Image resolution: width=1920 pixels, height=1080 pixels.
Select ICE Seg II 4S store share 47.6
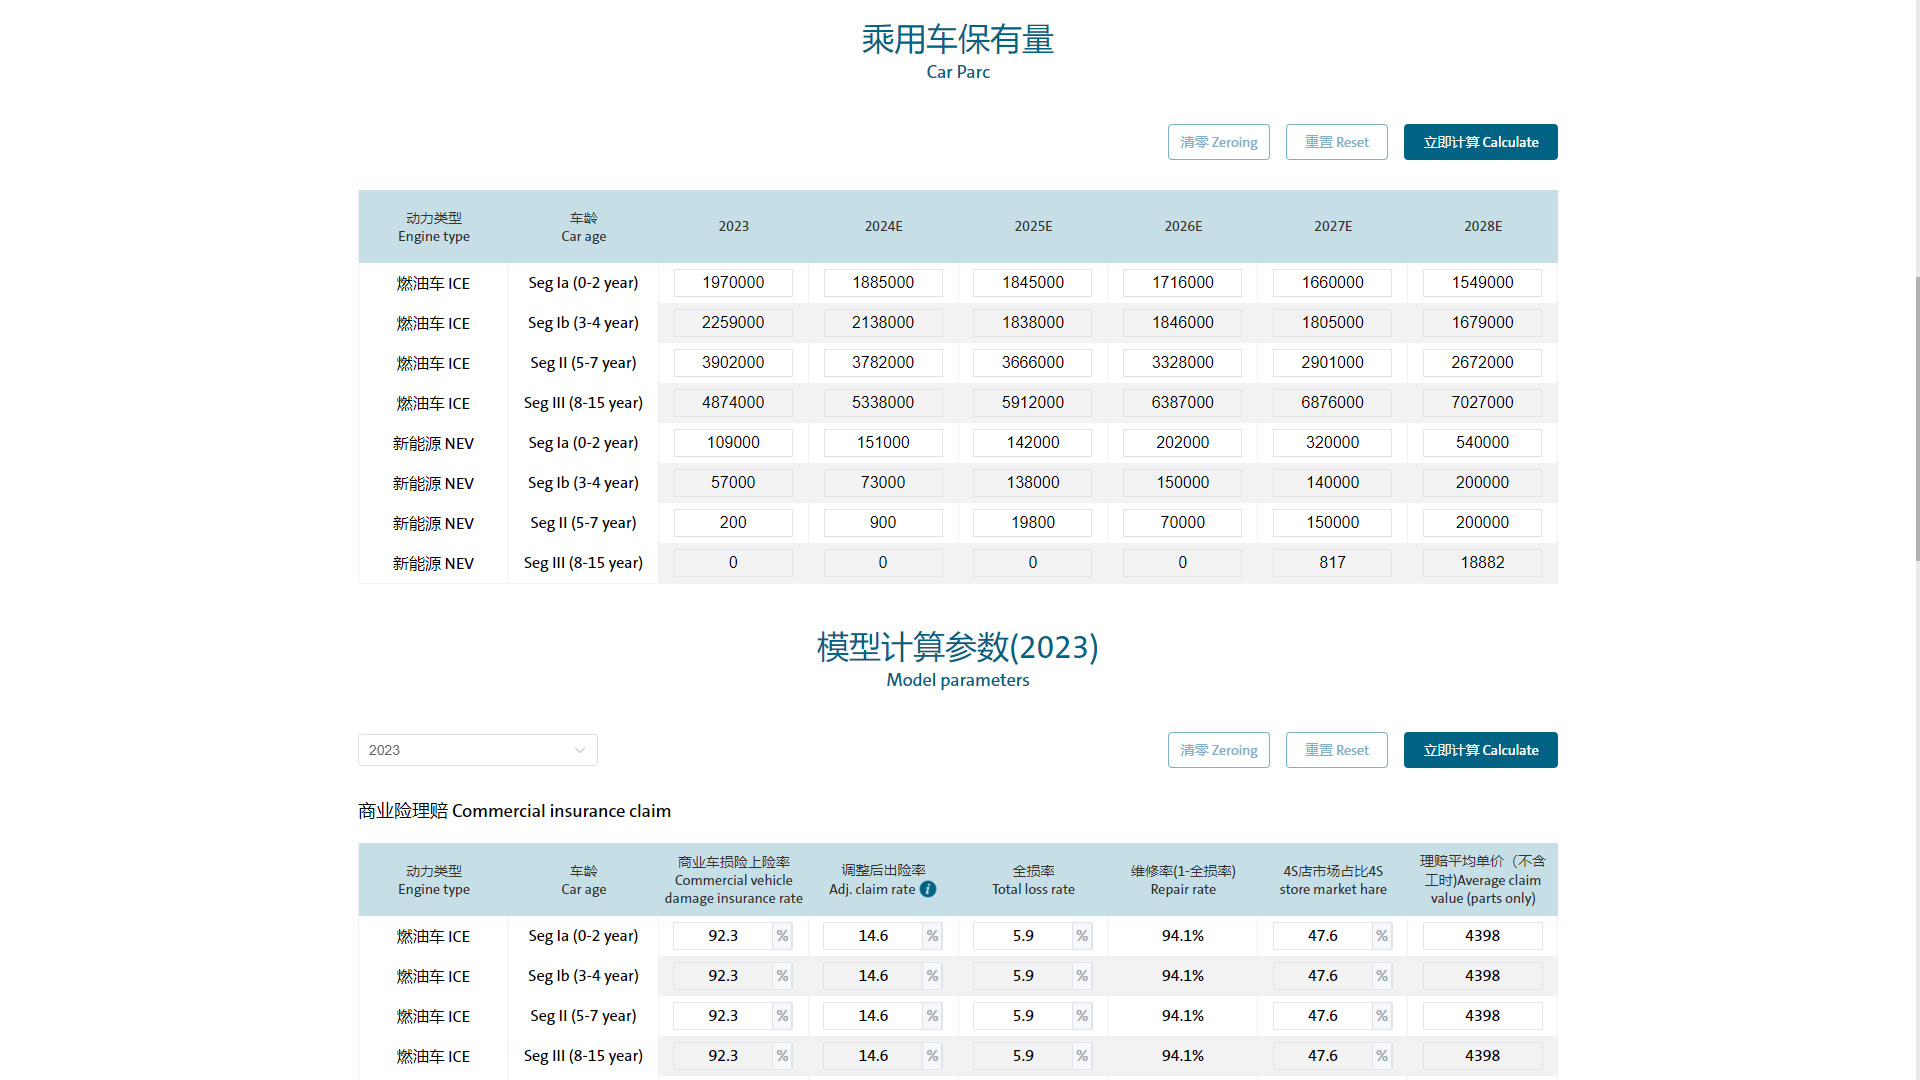[x=1322, y=1016]
